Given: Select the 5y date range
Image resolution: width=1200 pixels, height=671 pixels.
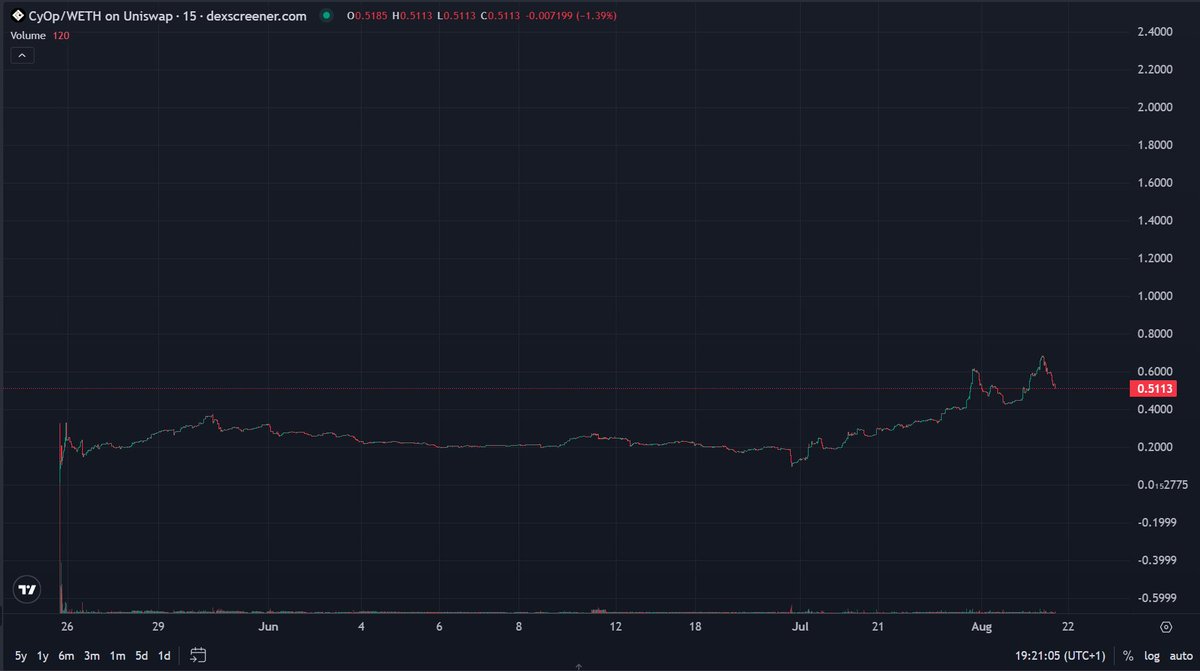Looking at the screenshot, I should pos(21,656).
